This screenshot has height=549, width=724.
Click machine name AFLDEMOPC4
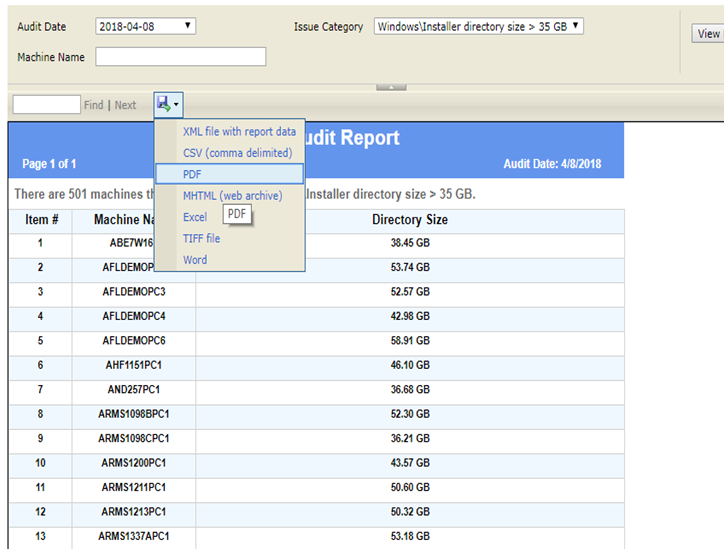click(x=134, y=316)
